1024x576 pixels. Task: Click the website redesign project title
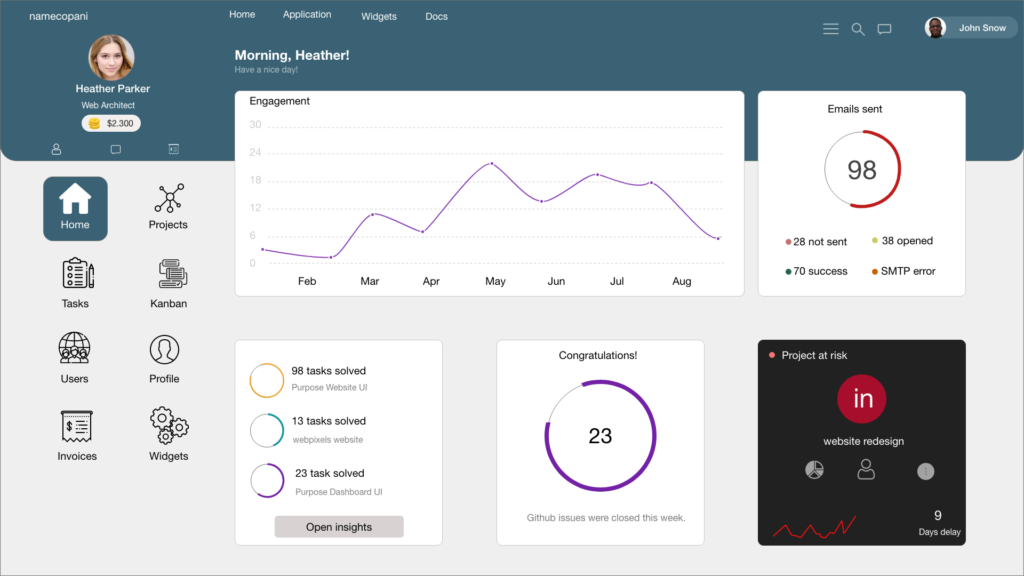[x=863, y=441]
